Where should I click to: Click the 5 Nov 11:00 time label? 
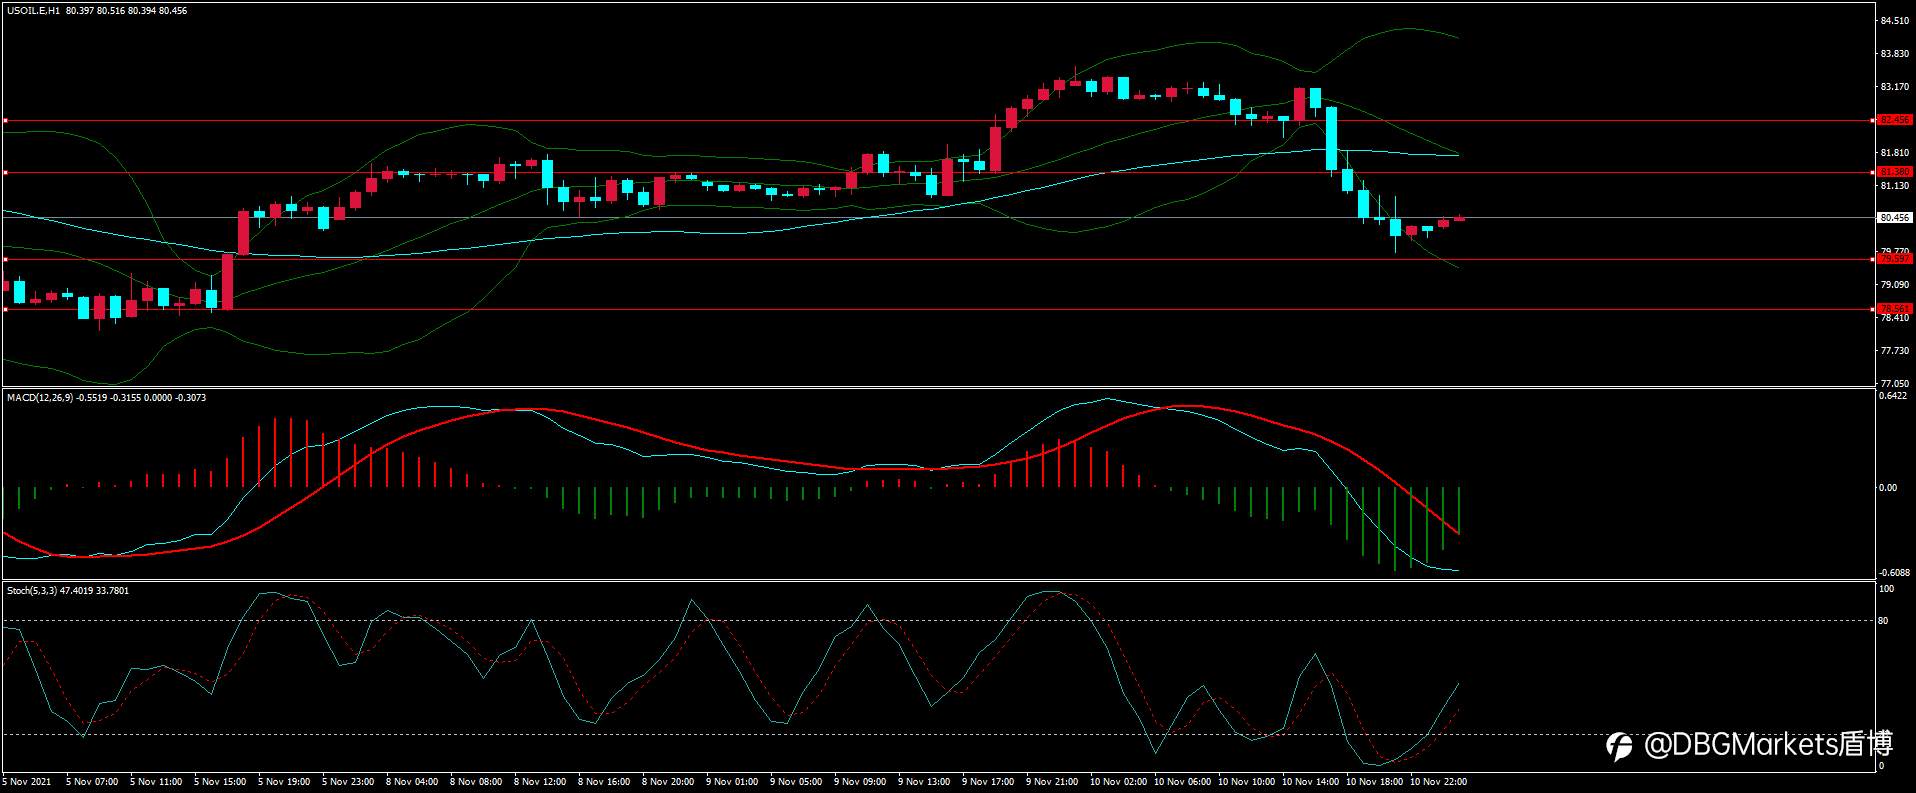pos(156,782)
